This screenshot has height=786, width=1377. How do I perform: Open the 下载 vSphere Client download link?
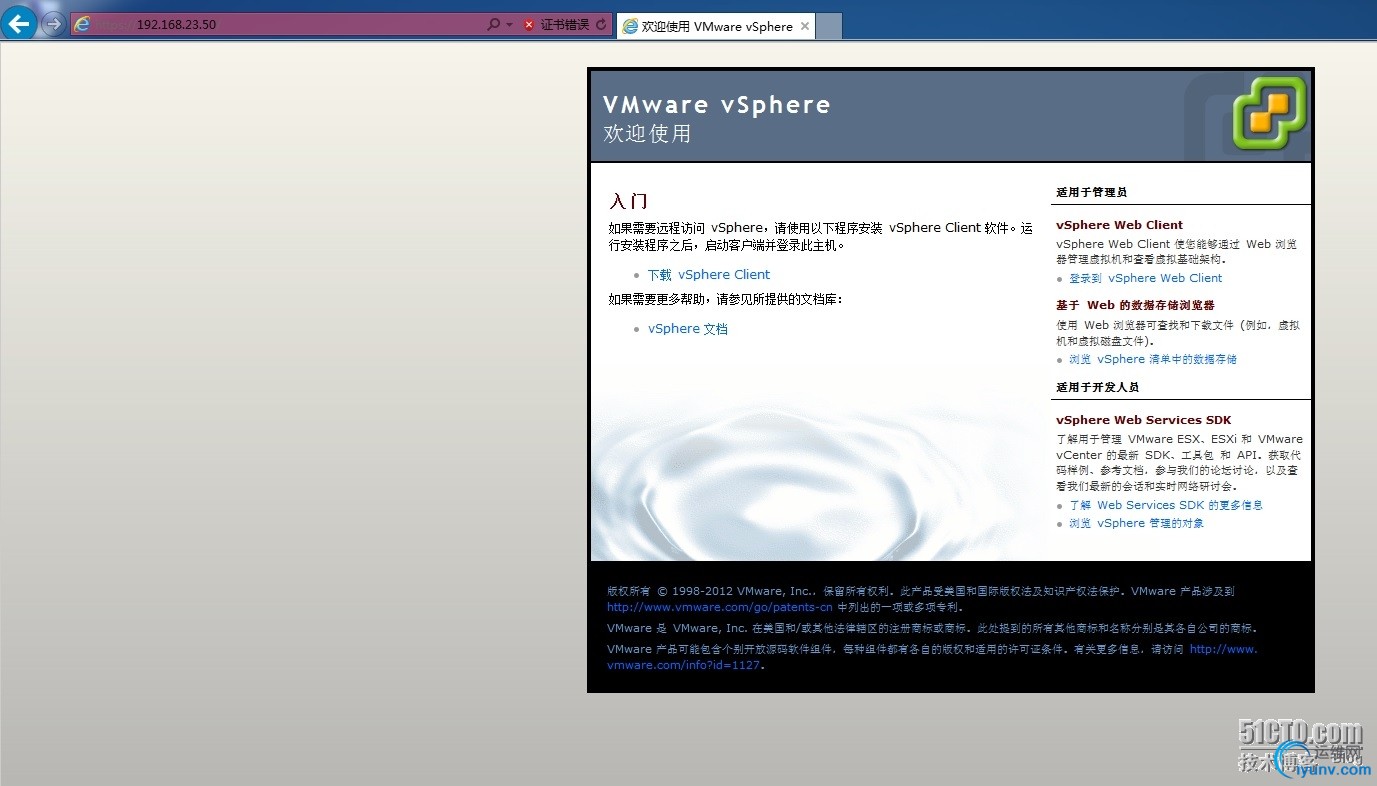coord(709,275)
